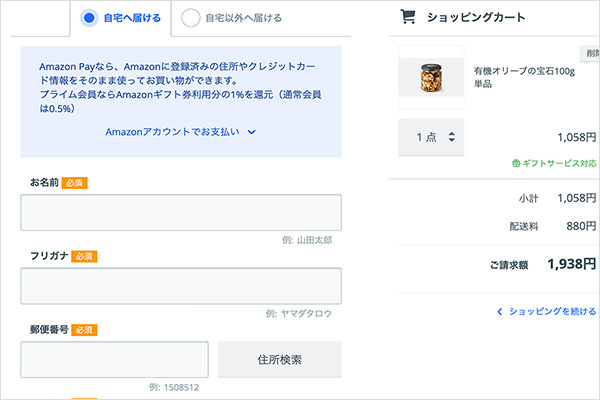
Task: Click the left chevron beside ショッピングを続ける
Action: click(499, 312)
